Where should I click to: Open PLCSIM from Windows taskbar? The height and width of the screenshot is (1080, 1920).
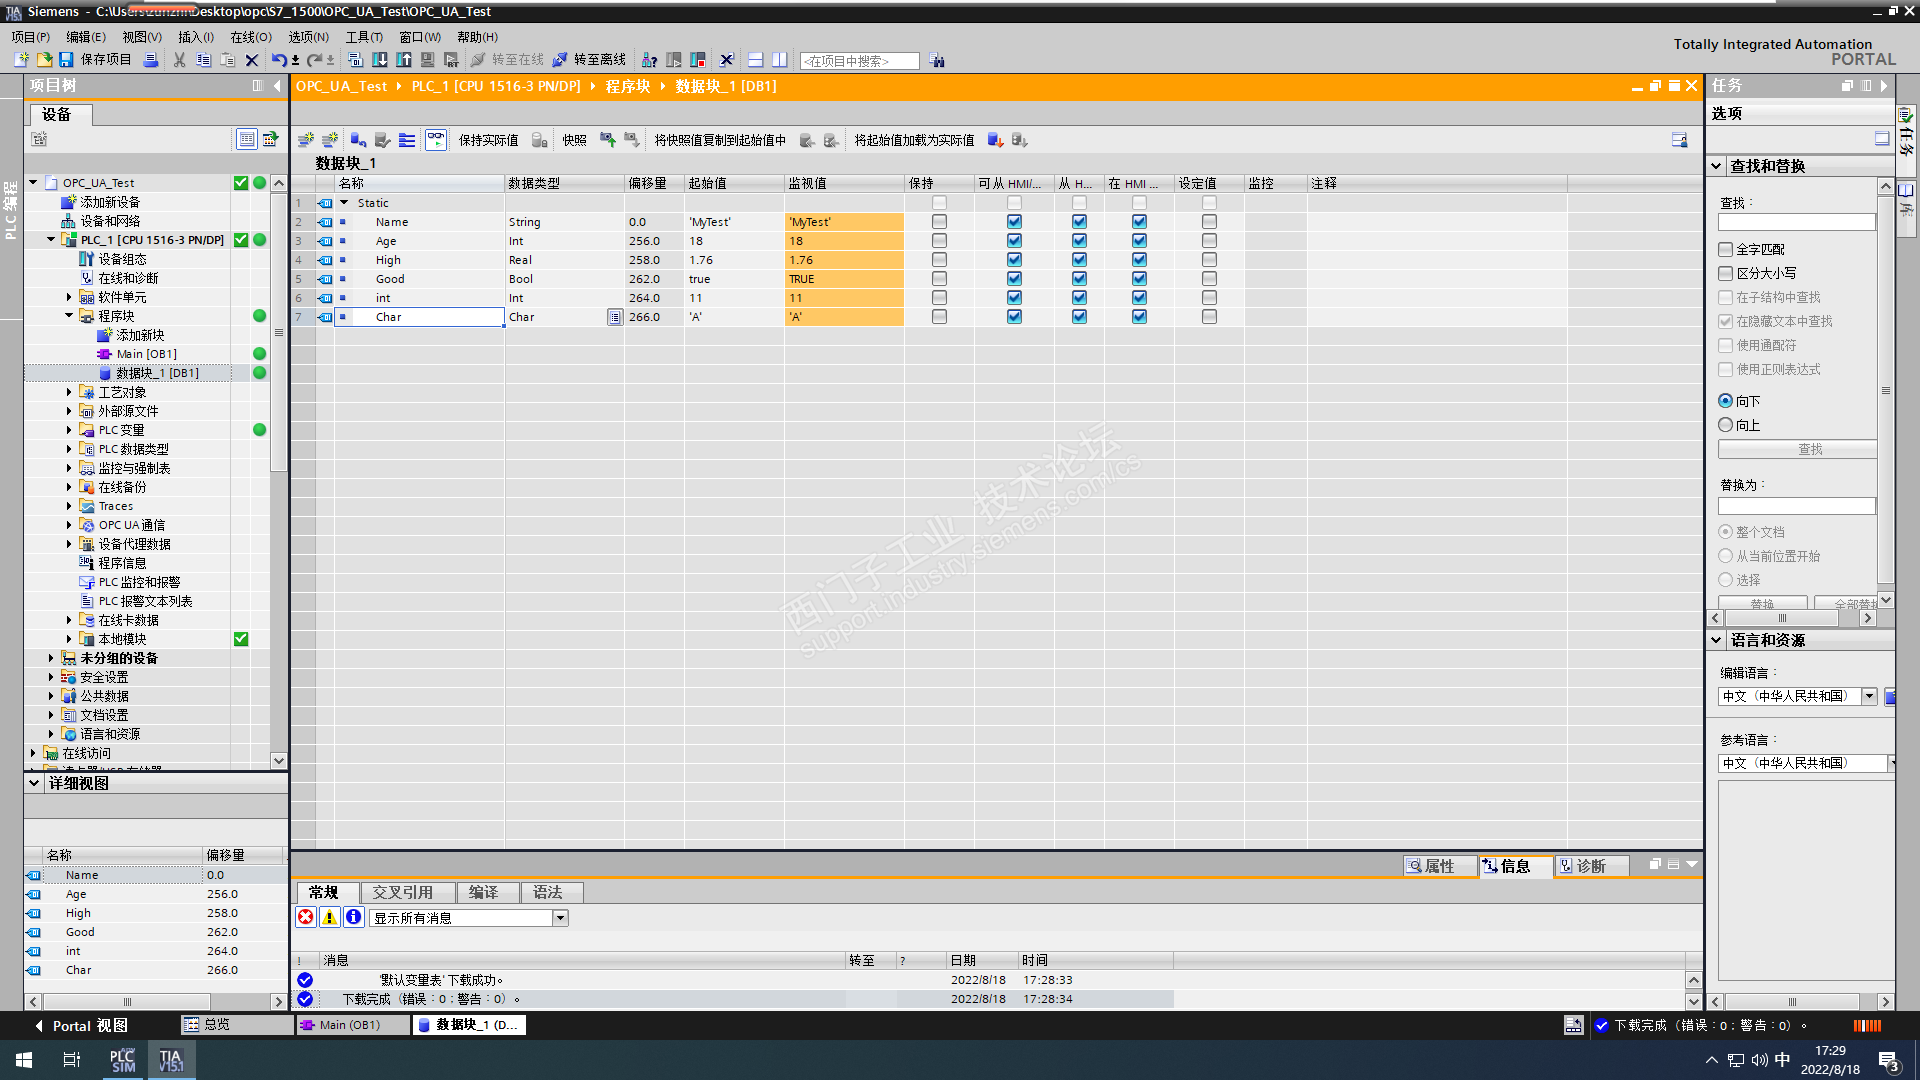pos(123,1060)
